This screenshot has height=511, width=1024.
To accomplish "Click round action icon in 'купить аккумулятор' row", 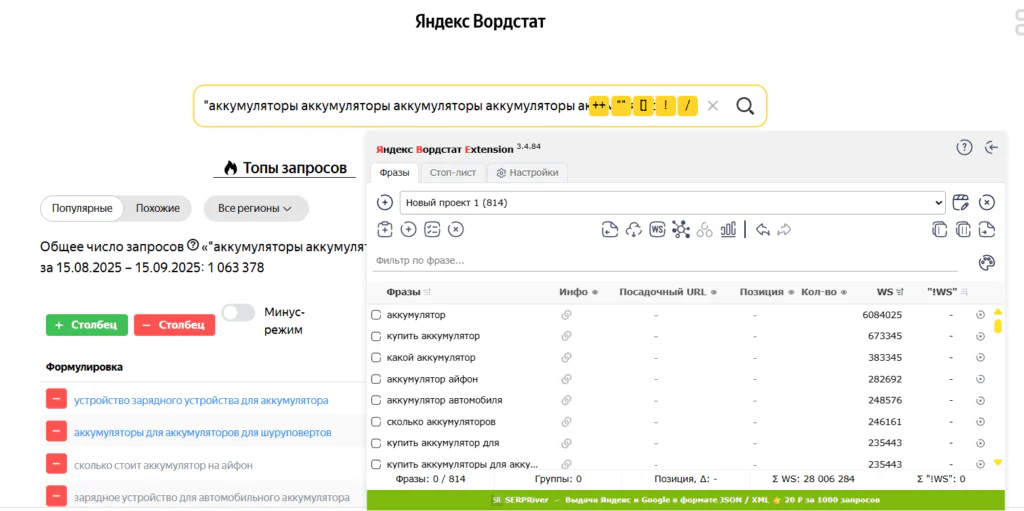I will (980, 337).
